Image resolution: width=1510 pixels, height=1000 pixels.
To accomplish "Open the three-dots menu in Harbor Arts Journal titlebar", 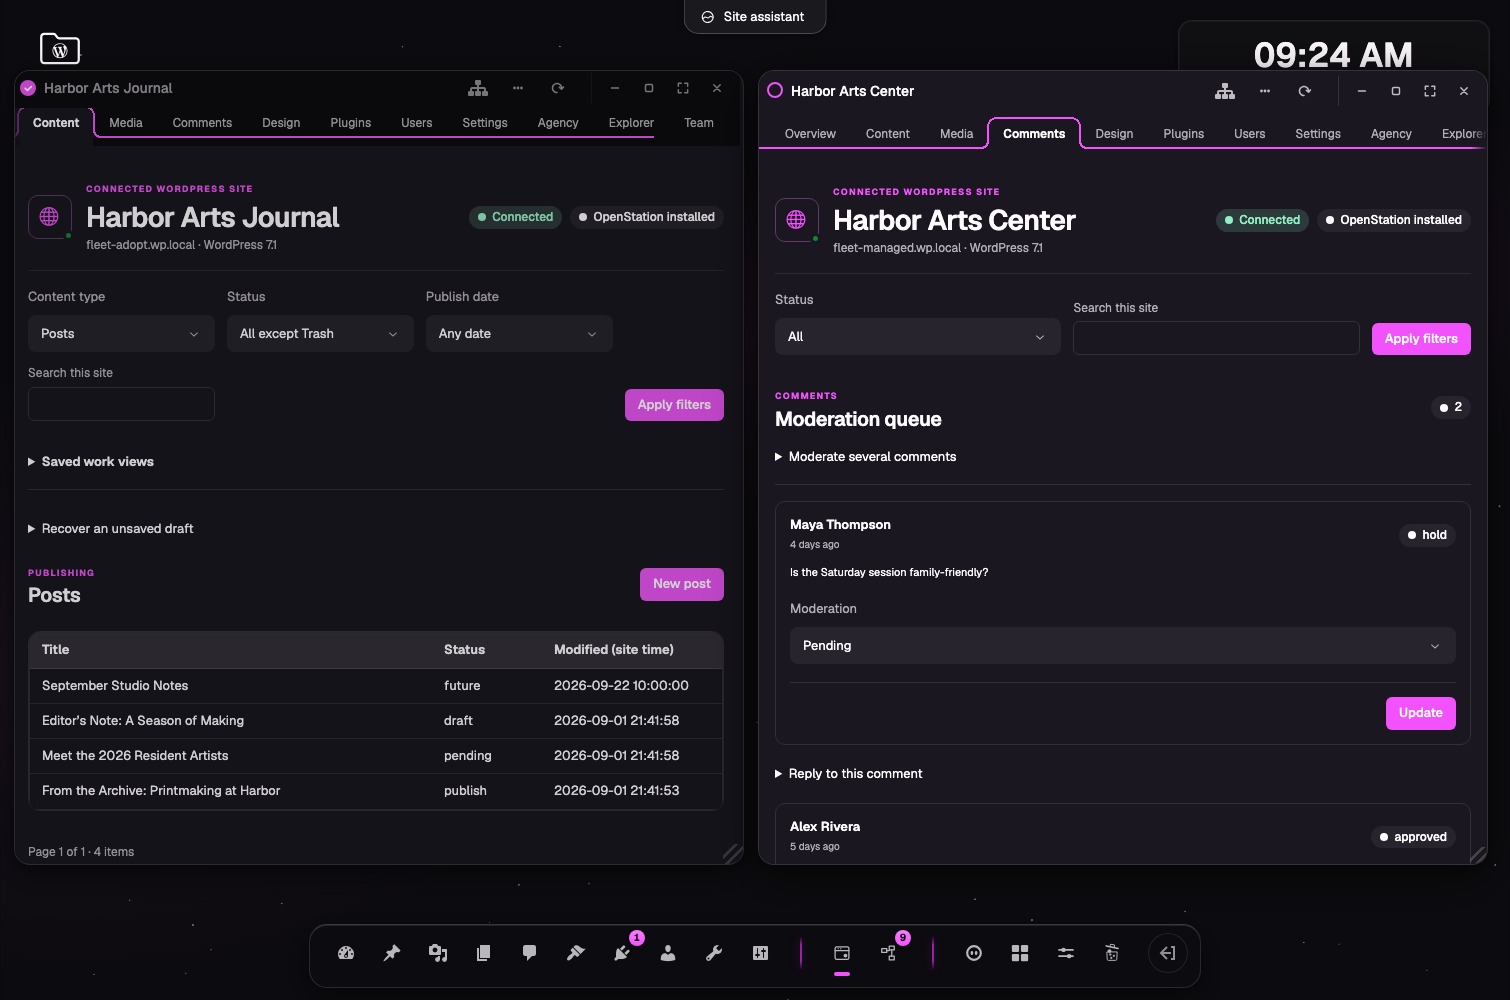I will 518,88.
